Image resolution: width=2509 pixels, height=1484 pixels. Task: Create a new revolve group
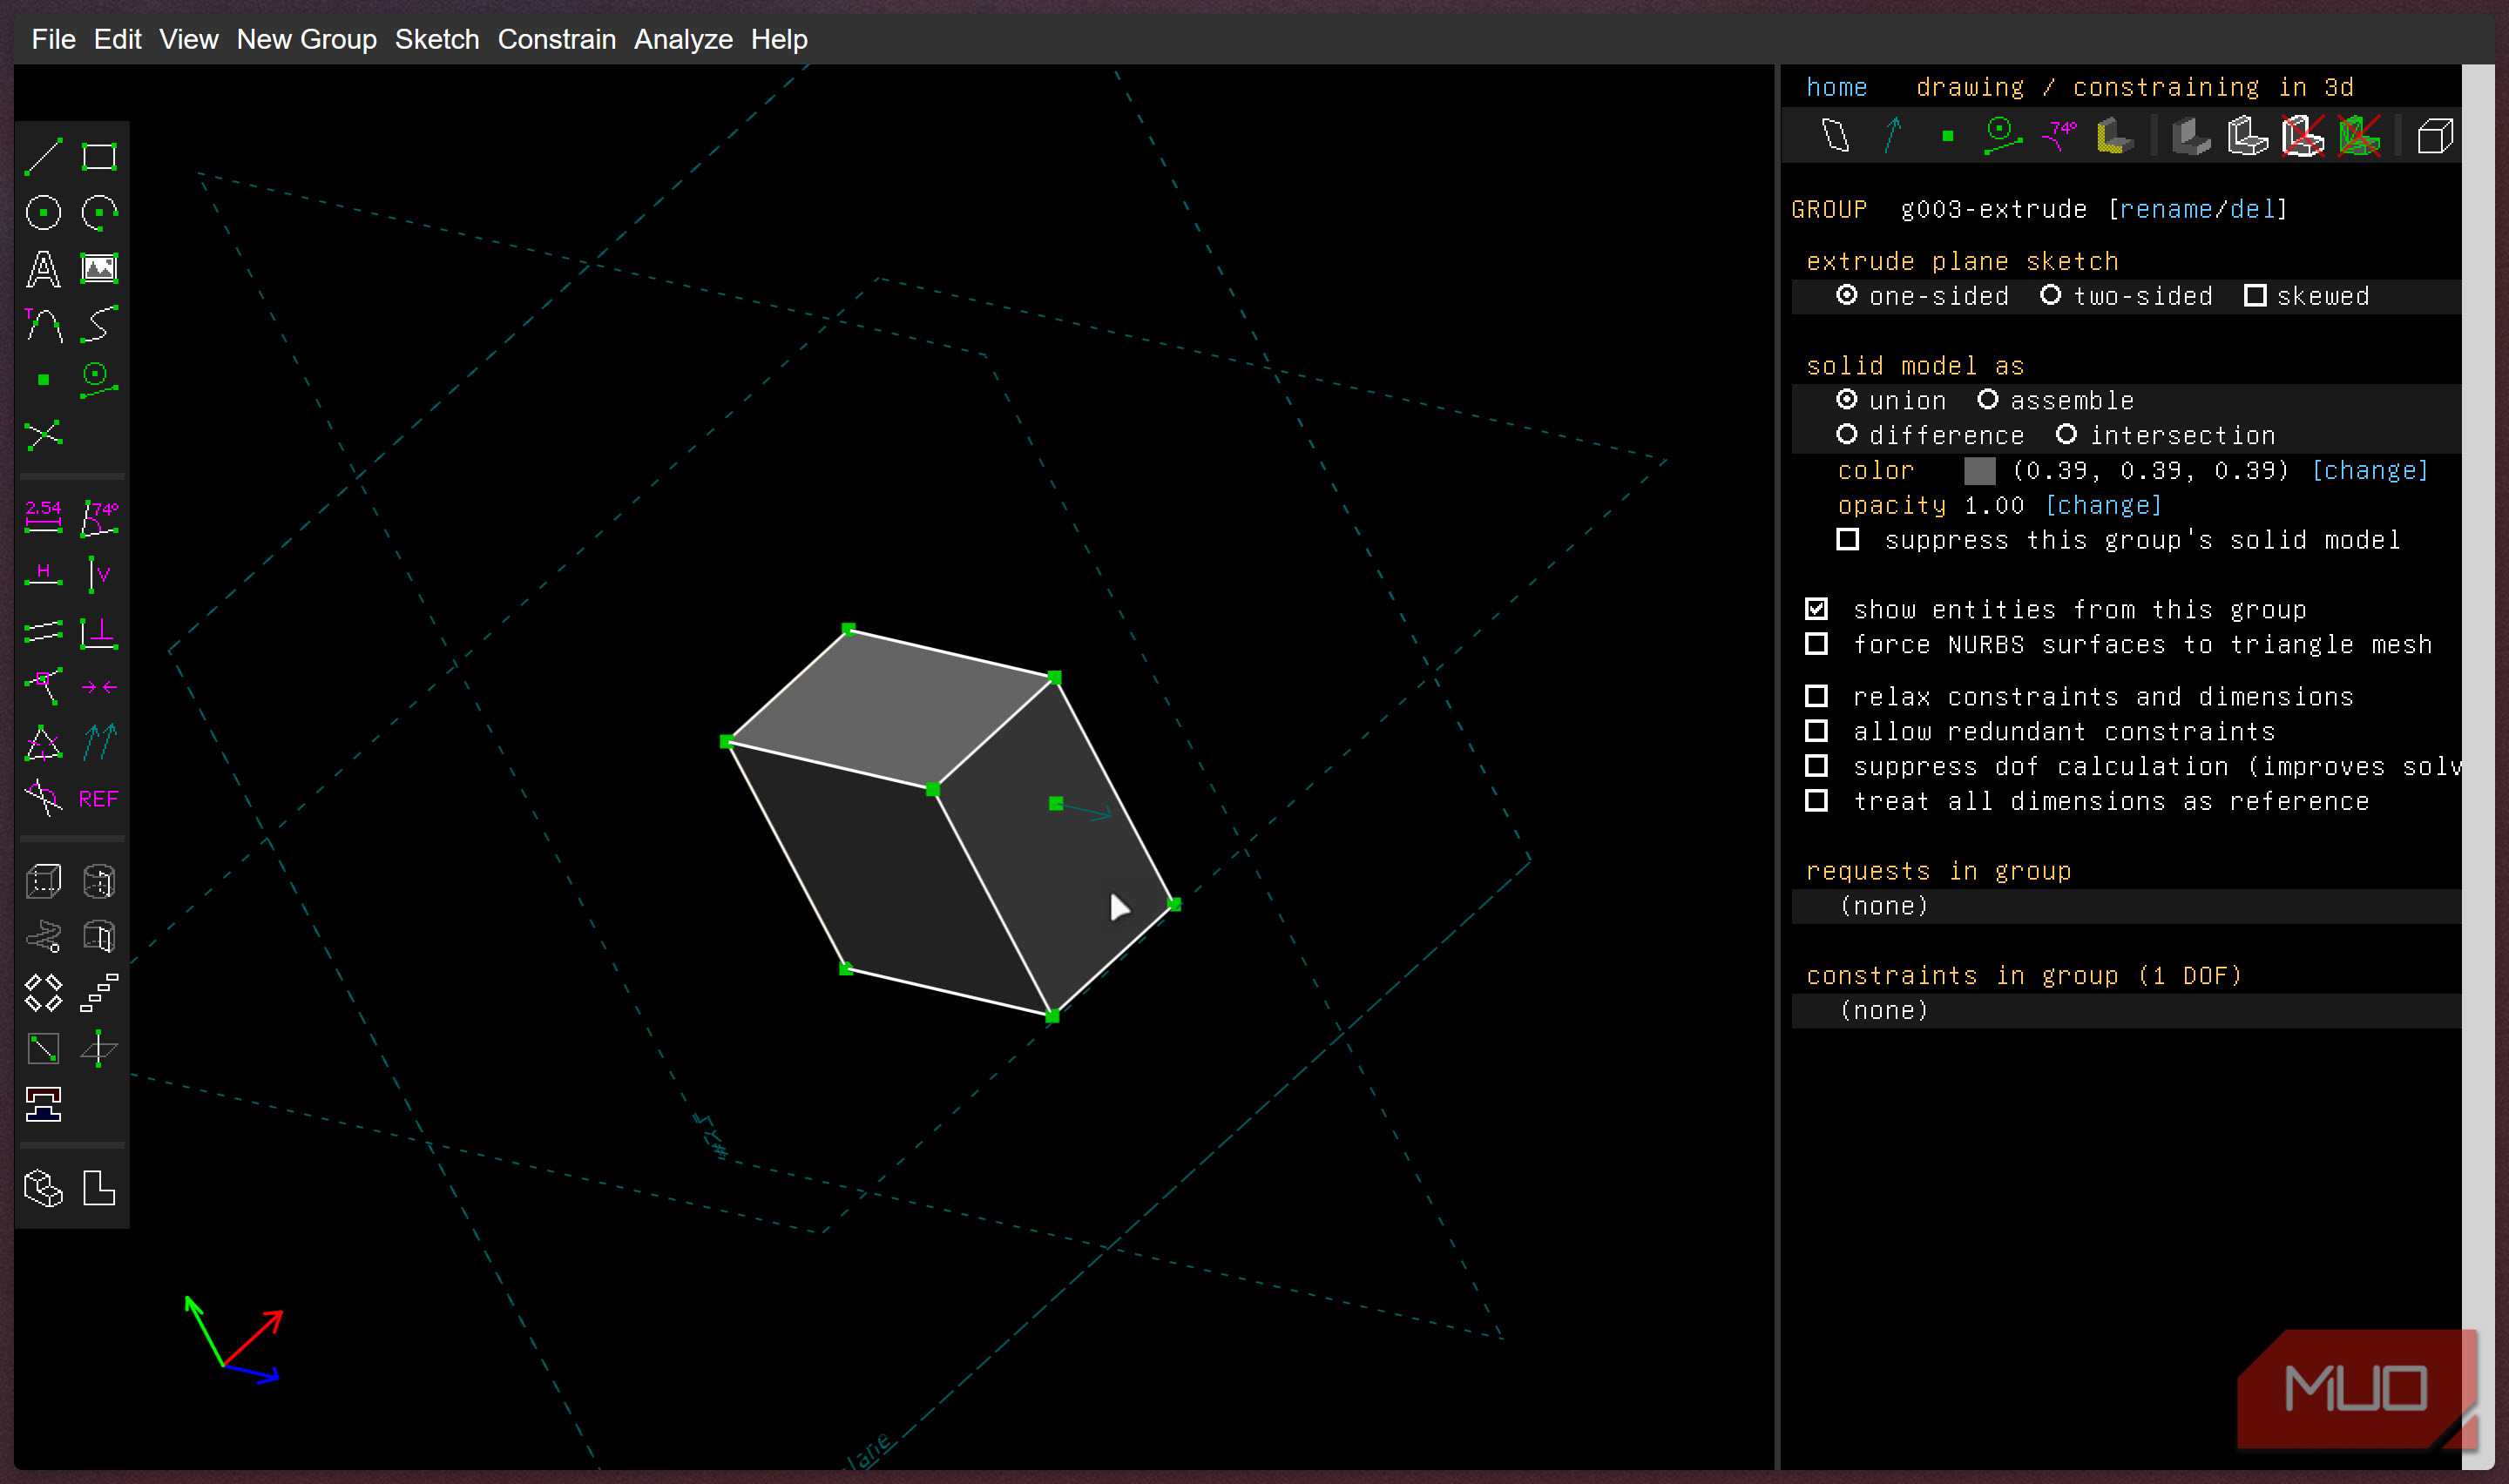point(99,937)
